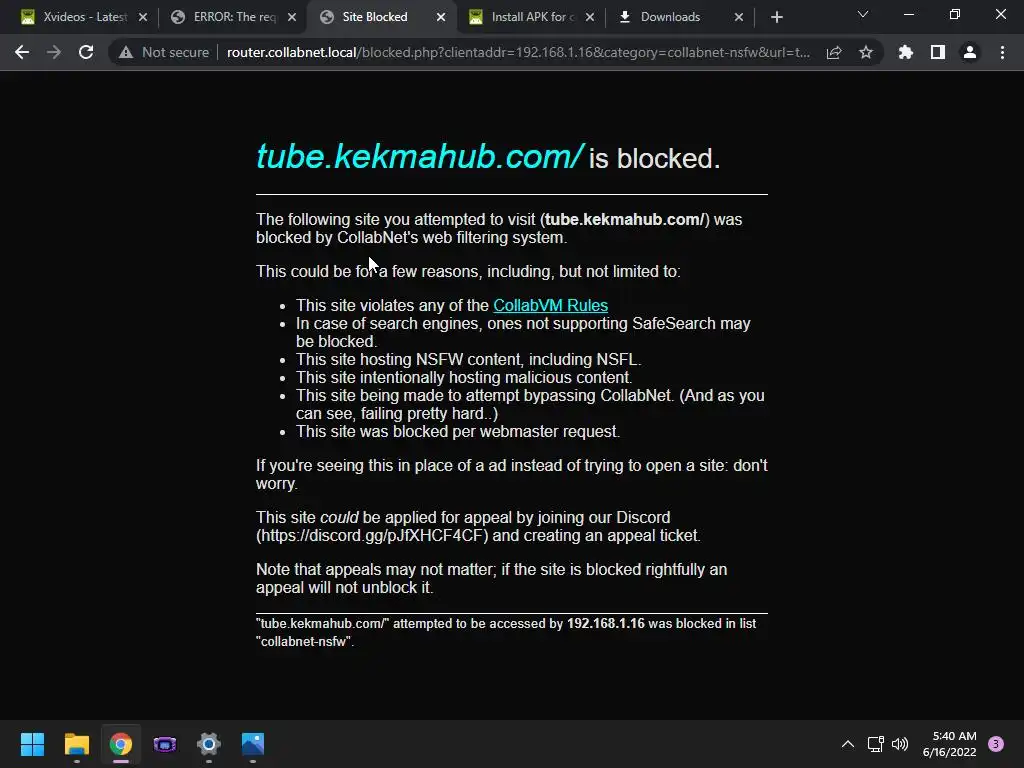Bookmark this page with star icon
The width and height of the screenshot is (1024, 768).
coord(865,52)
